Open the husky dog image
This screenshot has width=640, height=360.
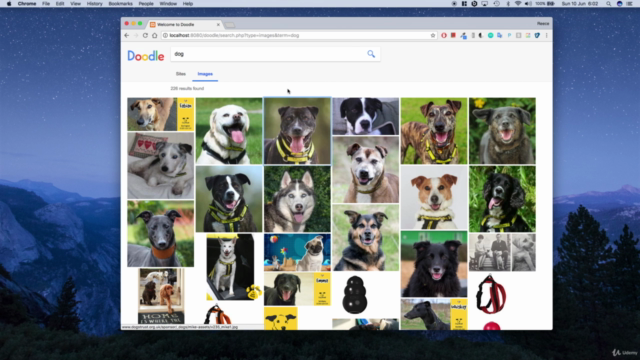297,199
